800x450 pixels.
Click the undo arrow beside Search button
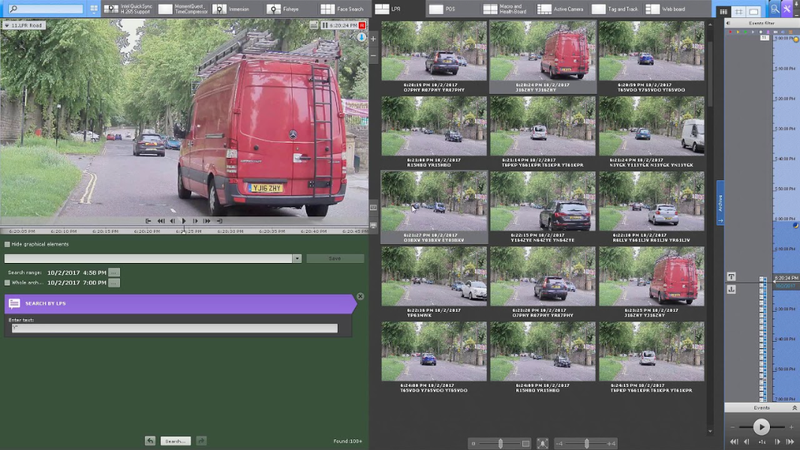(x=150, y=440)
